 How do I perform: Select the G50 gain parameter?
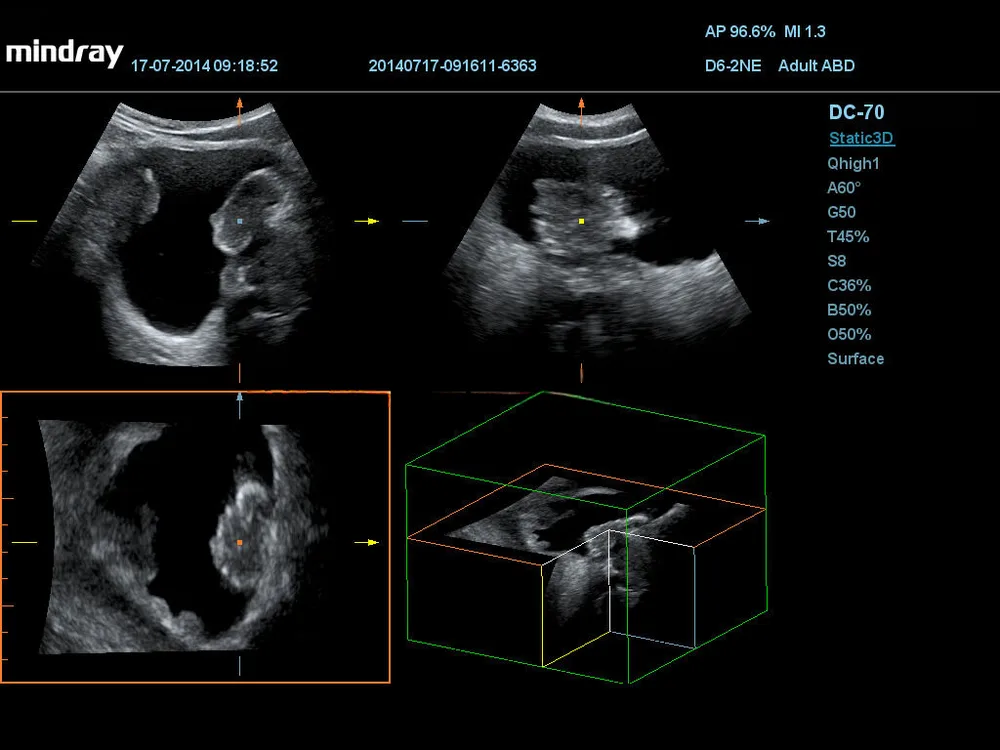click(x=841, y=212)
